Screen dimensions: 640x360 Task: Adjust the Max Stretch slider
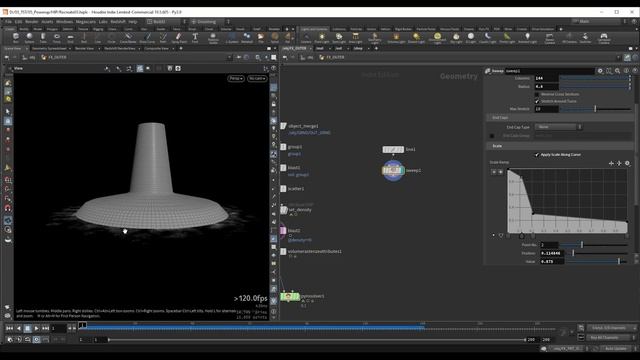[596, 109]
